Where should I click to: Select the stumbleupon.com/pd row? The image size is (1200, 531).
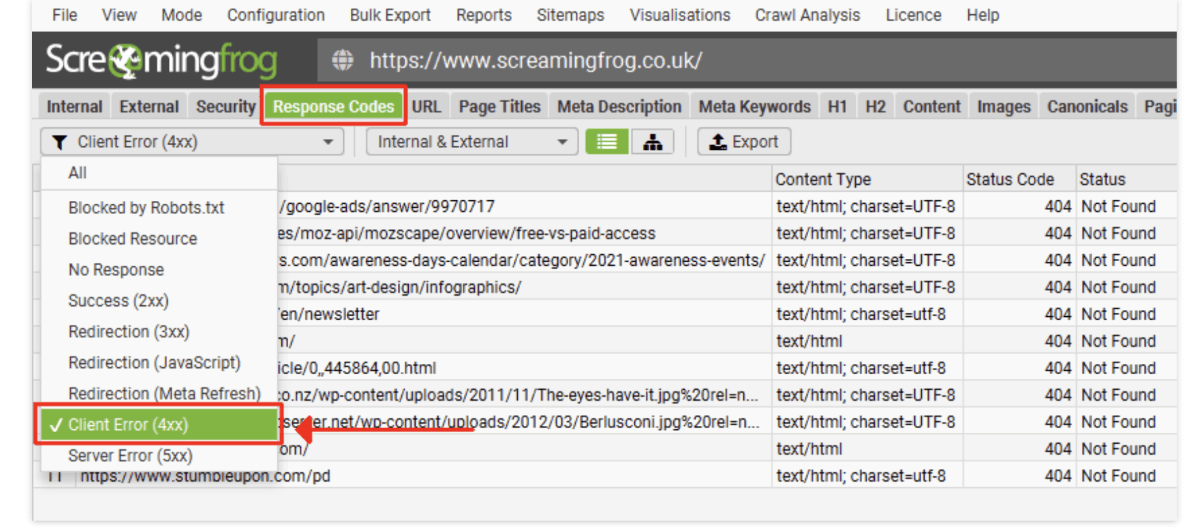coord(500,476)
